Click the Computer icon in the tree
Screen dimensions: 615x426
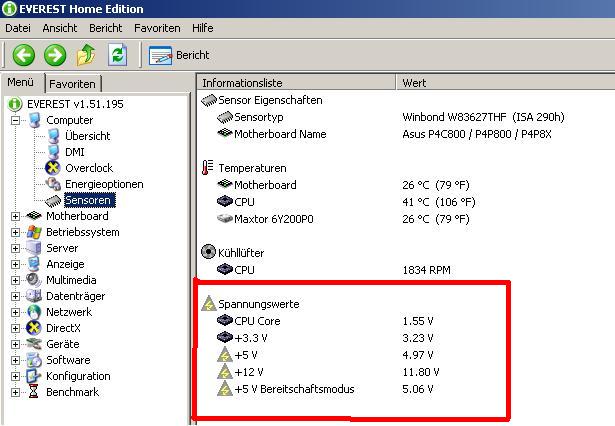[35, 120]
